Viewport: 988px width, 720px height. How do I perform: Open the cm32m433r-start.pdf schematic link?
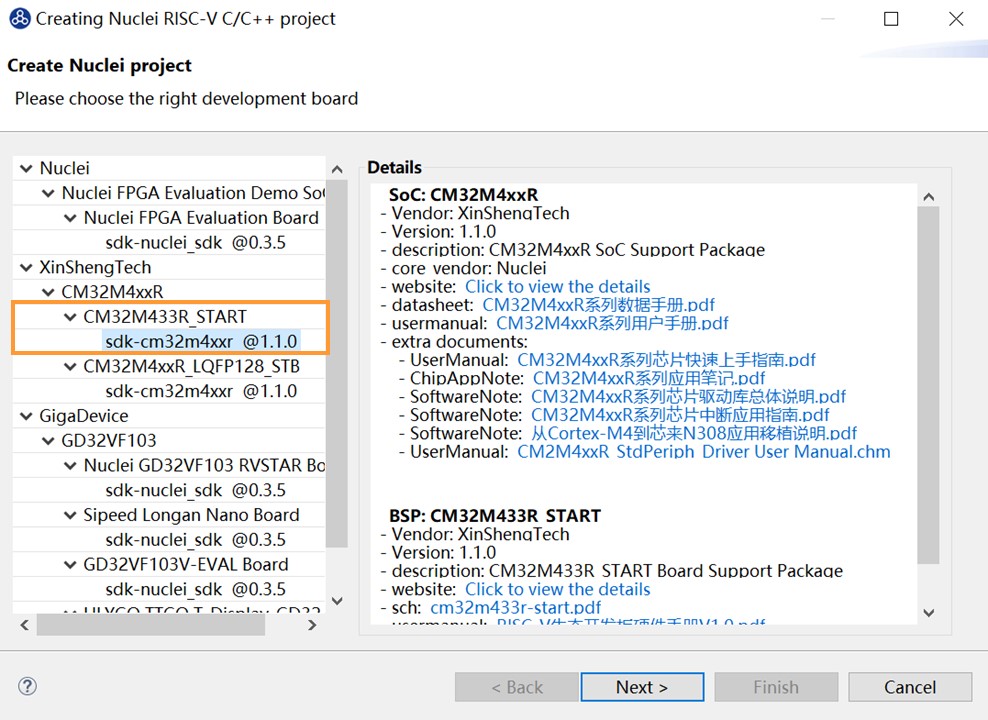point(515,608)
